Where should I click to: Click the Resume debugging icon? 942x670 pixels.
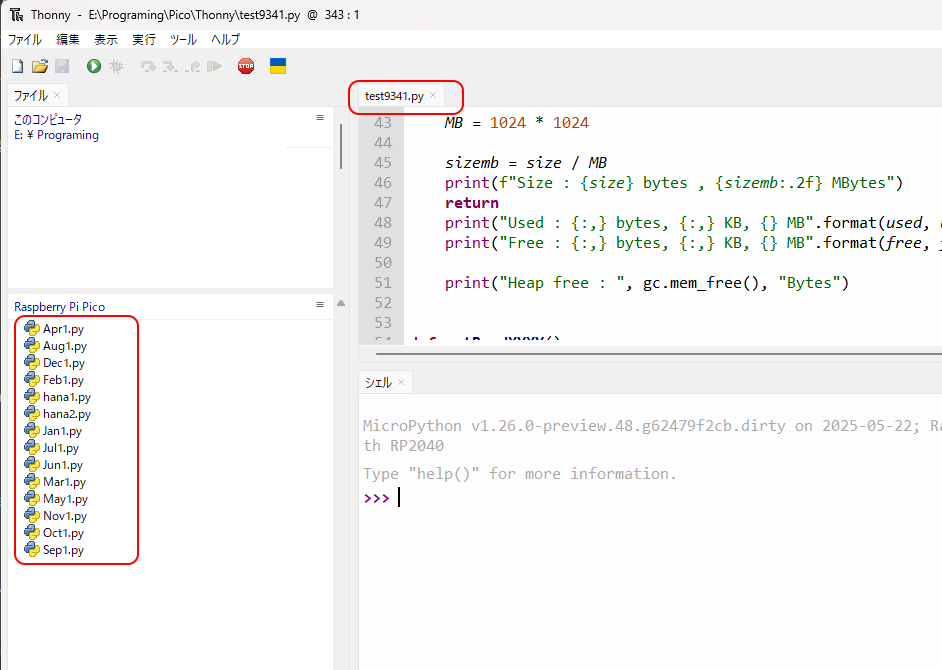[x=214, y=66]
